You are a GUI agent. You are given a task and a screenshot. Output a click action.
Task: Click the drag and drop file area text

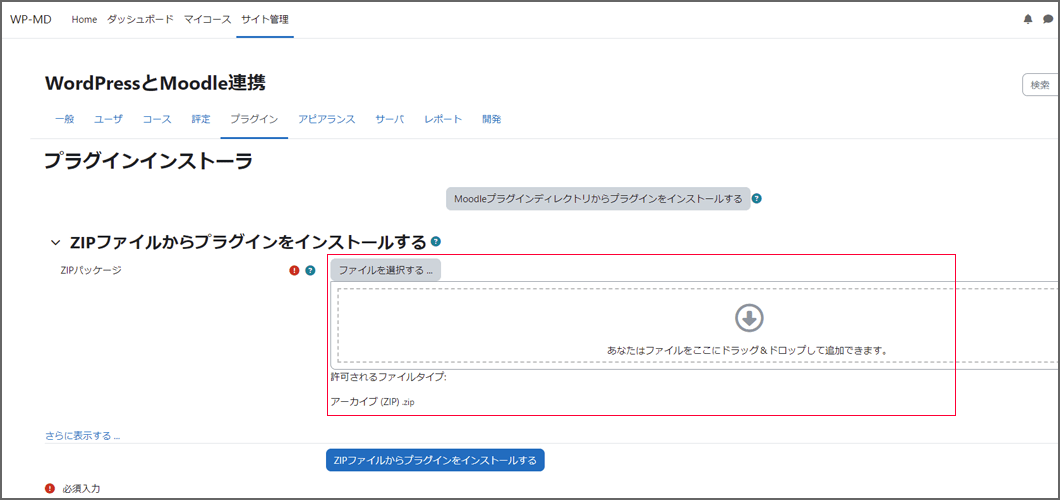click(x=746, y=351)
